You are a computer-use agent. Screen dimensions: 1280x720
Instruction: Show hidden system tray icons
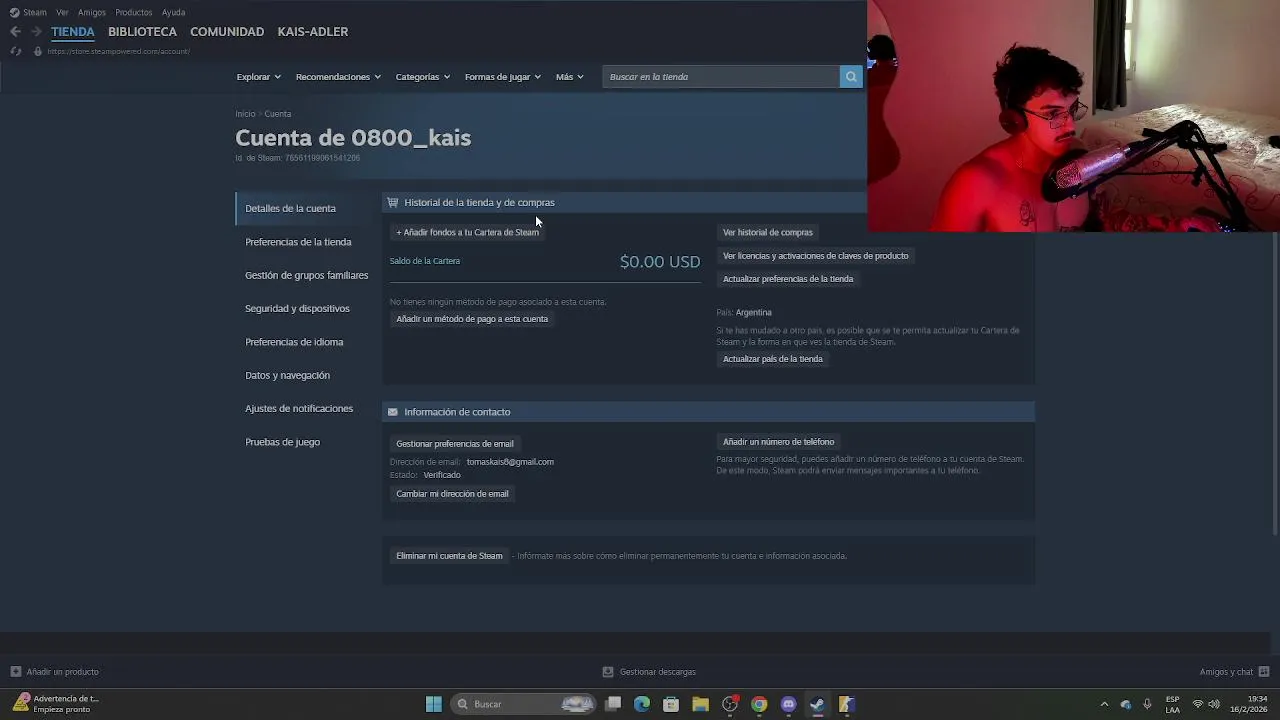[x=1104, y=704]
